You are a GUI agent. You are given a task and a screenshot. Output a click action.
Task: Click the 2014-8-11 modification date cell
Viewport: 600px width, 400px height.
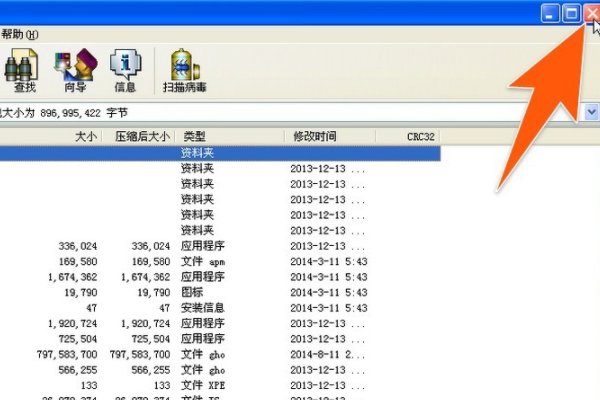[328, 355]
